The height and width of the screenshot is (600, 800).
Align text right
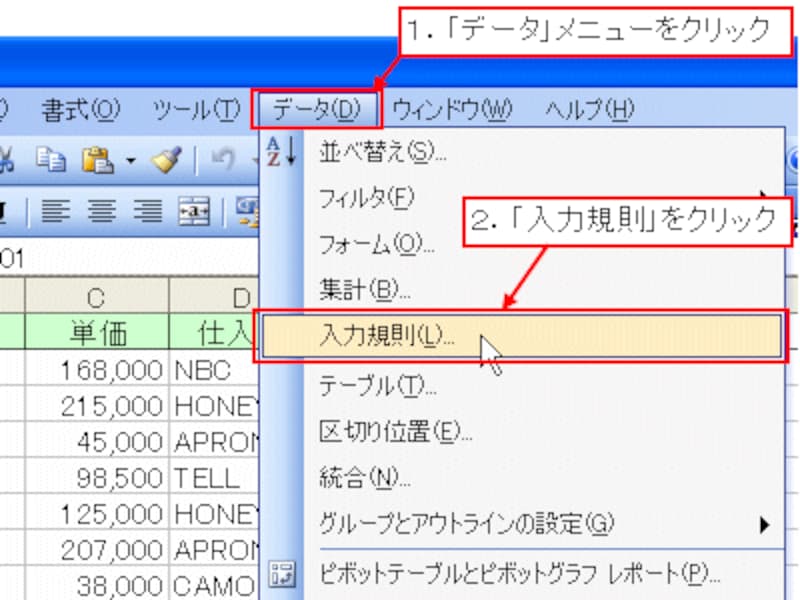(148, 211)
